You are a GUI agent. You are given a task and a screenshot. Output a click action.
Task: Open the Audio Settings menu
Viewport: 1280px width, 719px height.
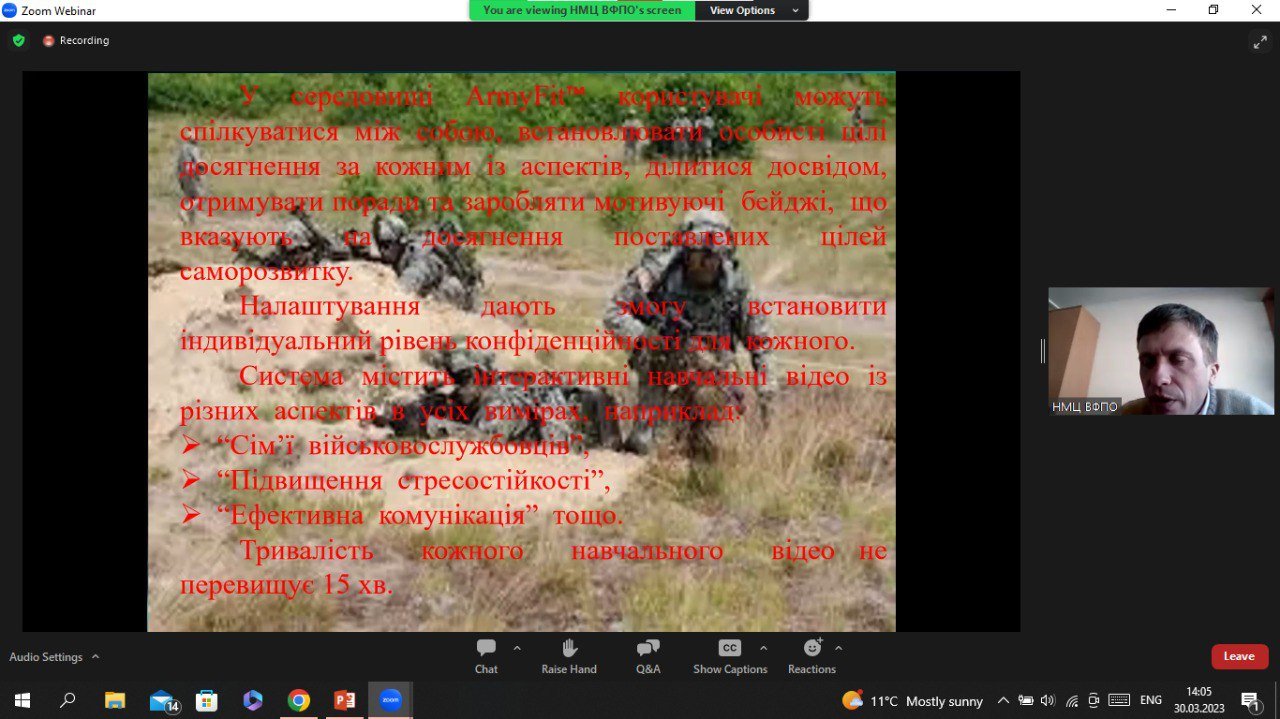point(54,657)
